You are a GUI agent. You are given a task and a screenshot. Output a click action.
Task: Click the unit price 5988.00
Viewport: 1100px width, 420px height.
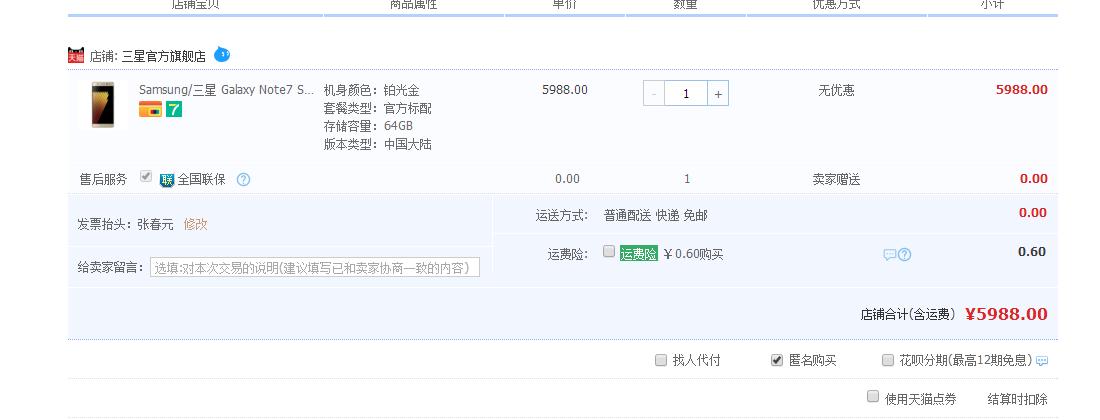coord(565,90)
